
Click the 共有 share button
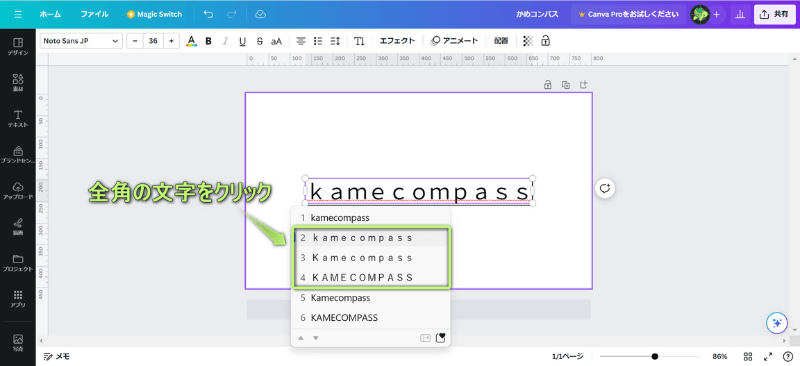click(x=774, y=14)
